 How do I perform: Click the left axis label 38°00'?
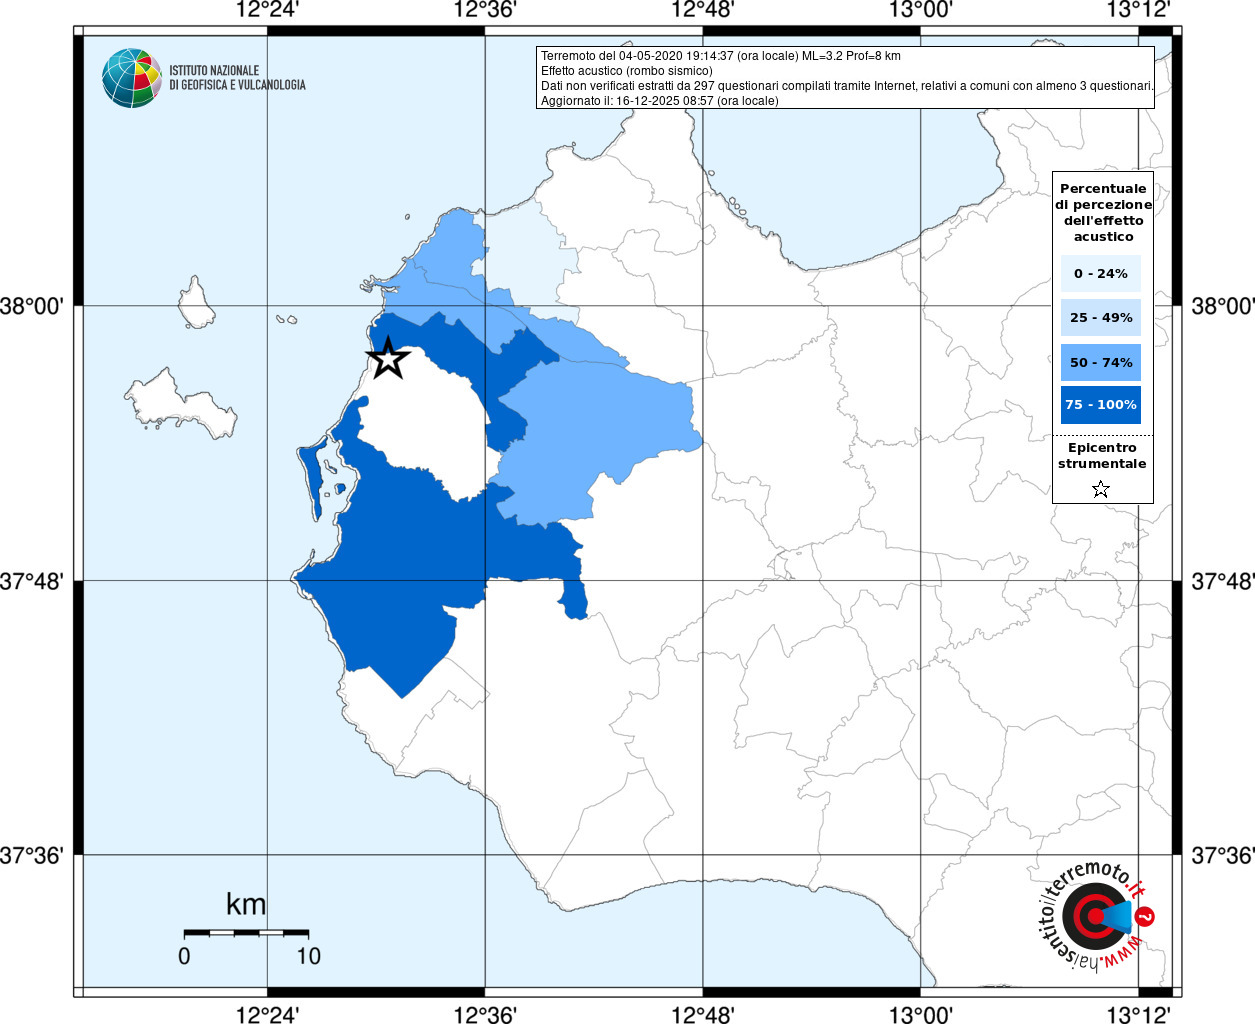33,306
